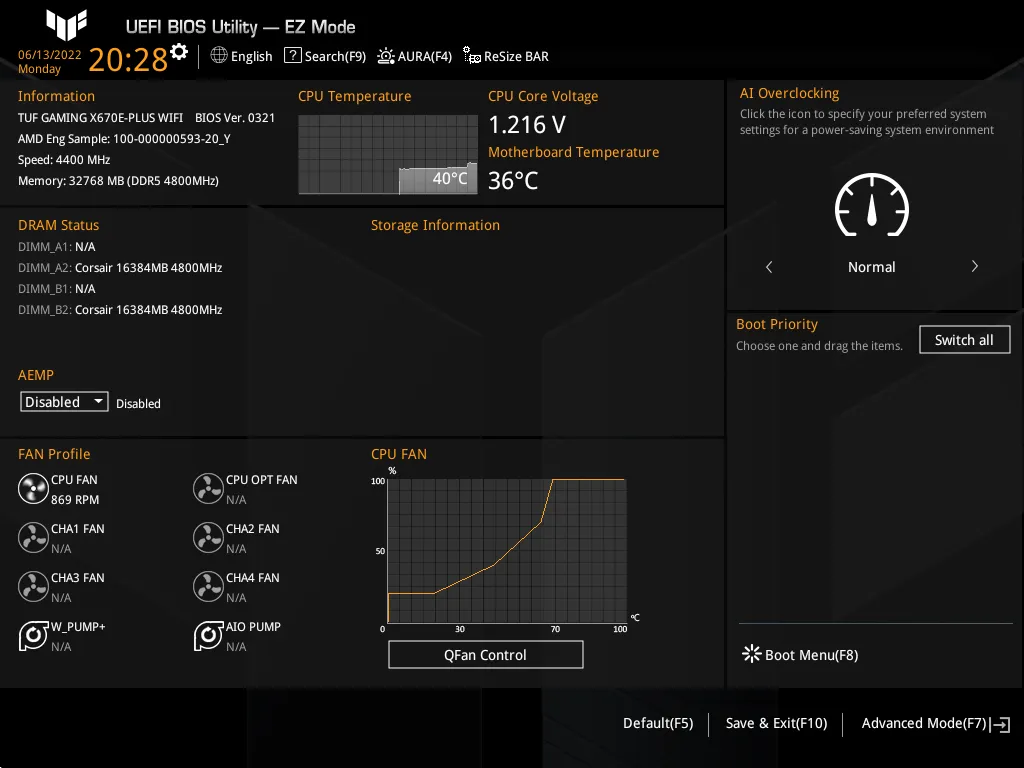Click the CPU OPT FAN icon
The height and width of the screenshot is (768, 1024).
pos(208,489)
